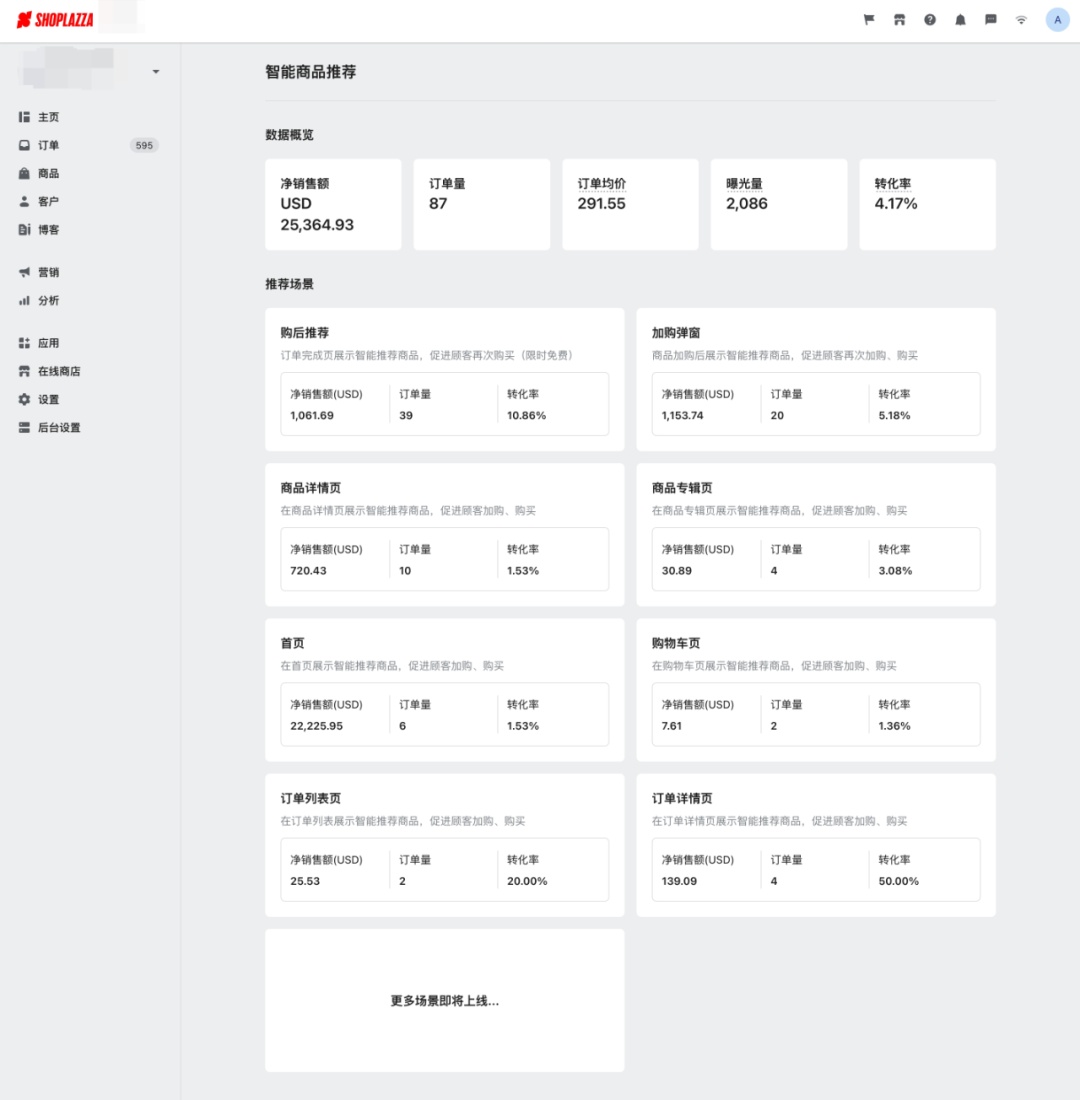Click the USD 25,364.93 net sales value

click(317, 214)
